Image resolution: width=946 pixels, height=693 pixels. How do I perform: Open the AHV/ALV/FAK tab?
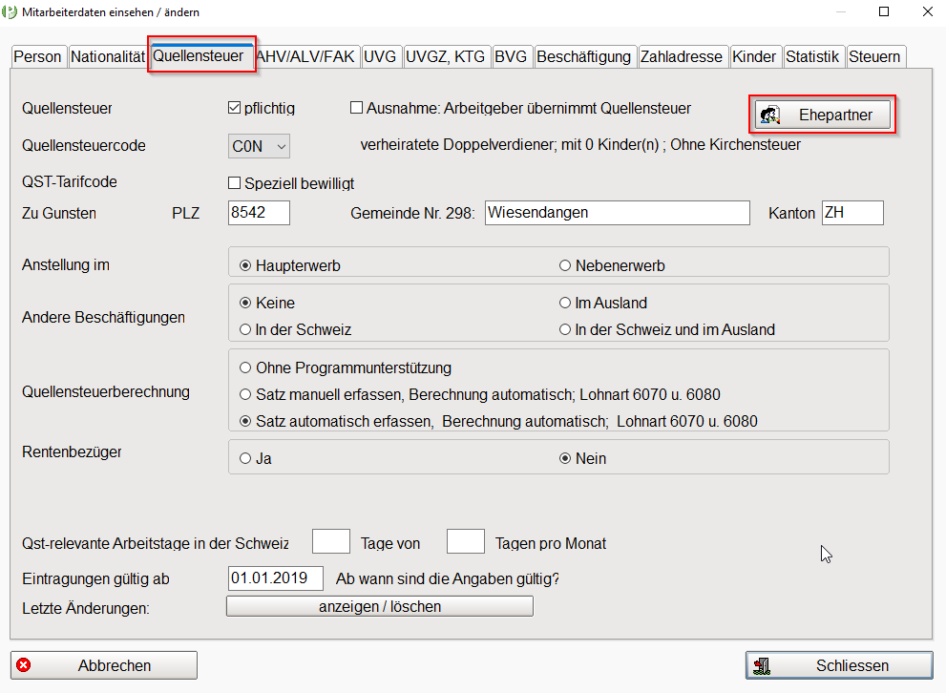pyautogui.click(x=306, y=57)
